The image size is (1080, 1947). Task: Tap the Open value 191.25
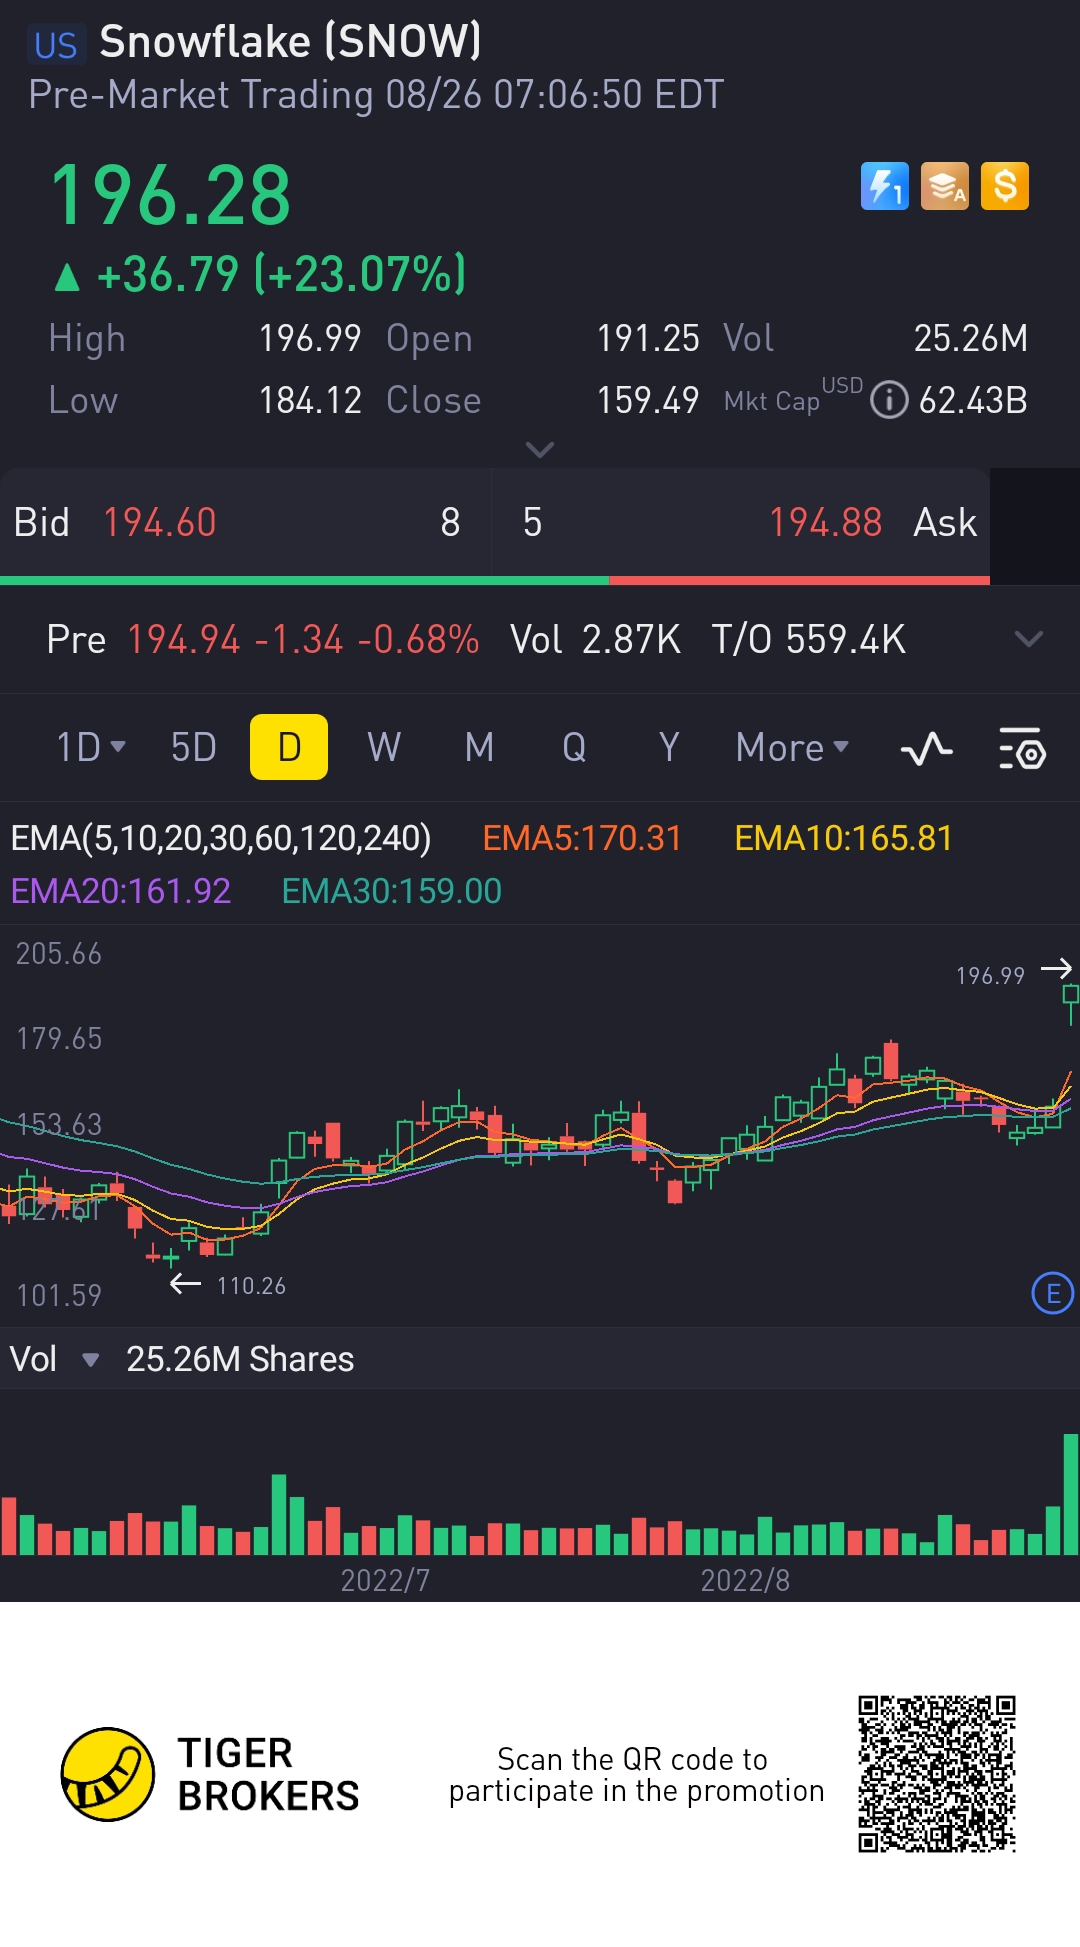[x=648, y=338]
